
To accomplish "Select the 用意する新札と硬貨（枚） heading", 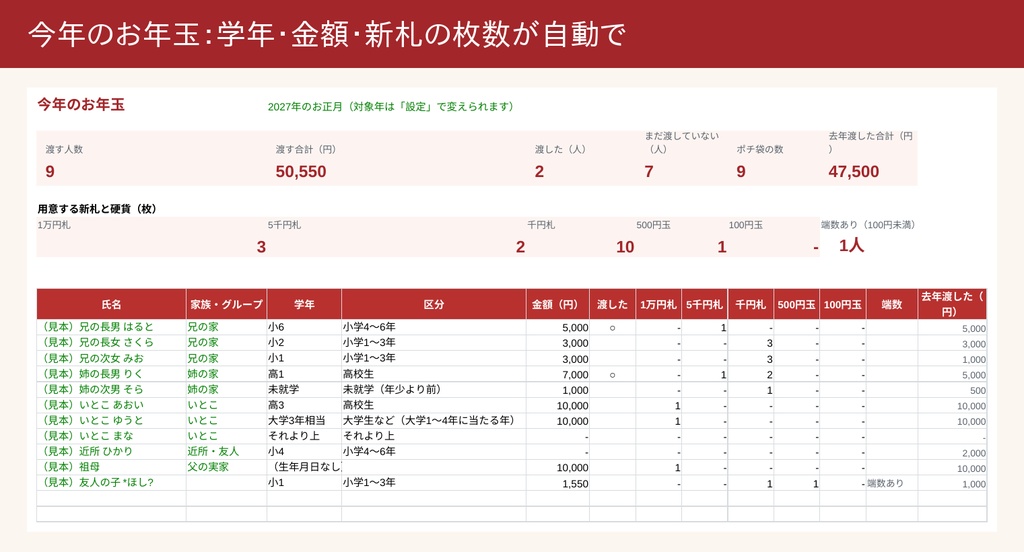I will click(x=97, y=209).
